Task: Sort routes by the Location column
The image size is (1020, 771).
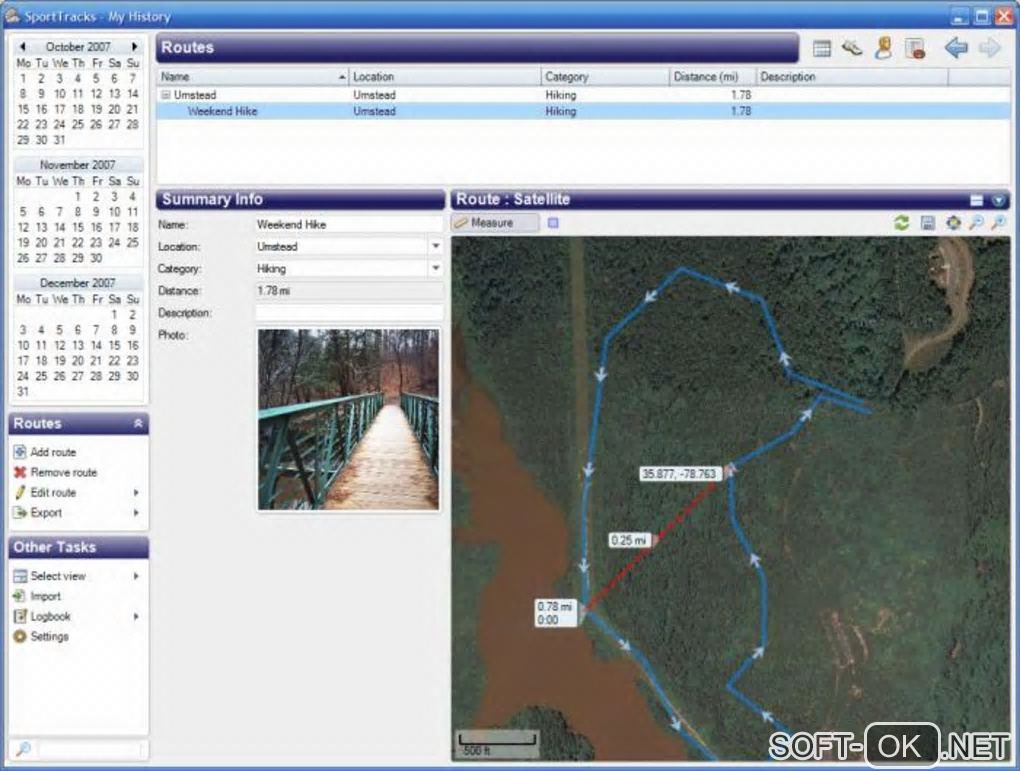Action: click(x=444, y=77)
